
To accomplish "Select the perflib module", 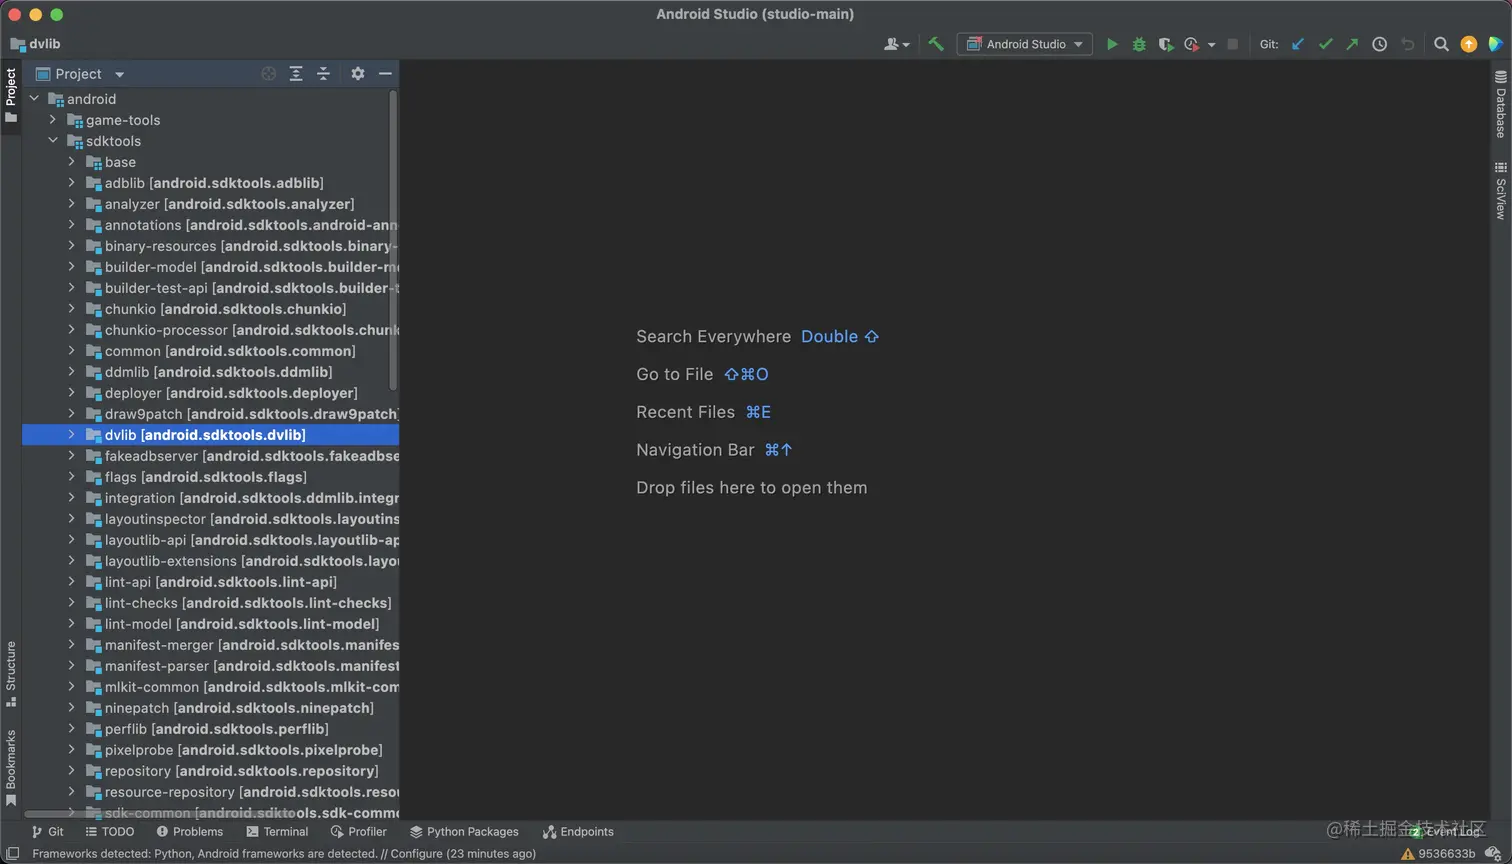I will click(211, 729).
